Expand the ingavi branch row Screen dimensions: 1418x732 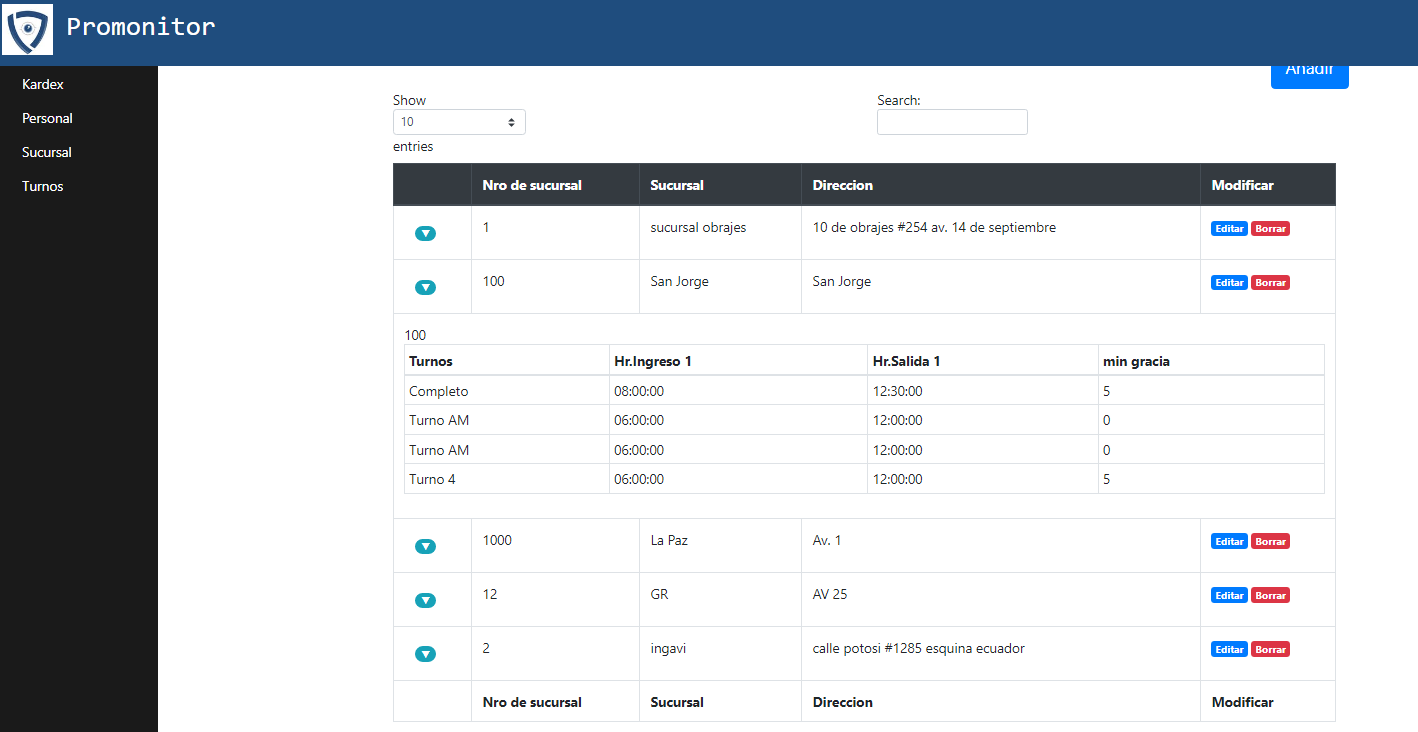pos(425,654)
